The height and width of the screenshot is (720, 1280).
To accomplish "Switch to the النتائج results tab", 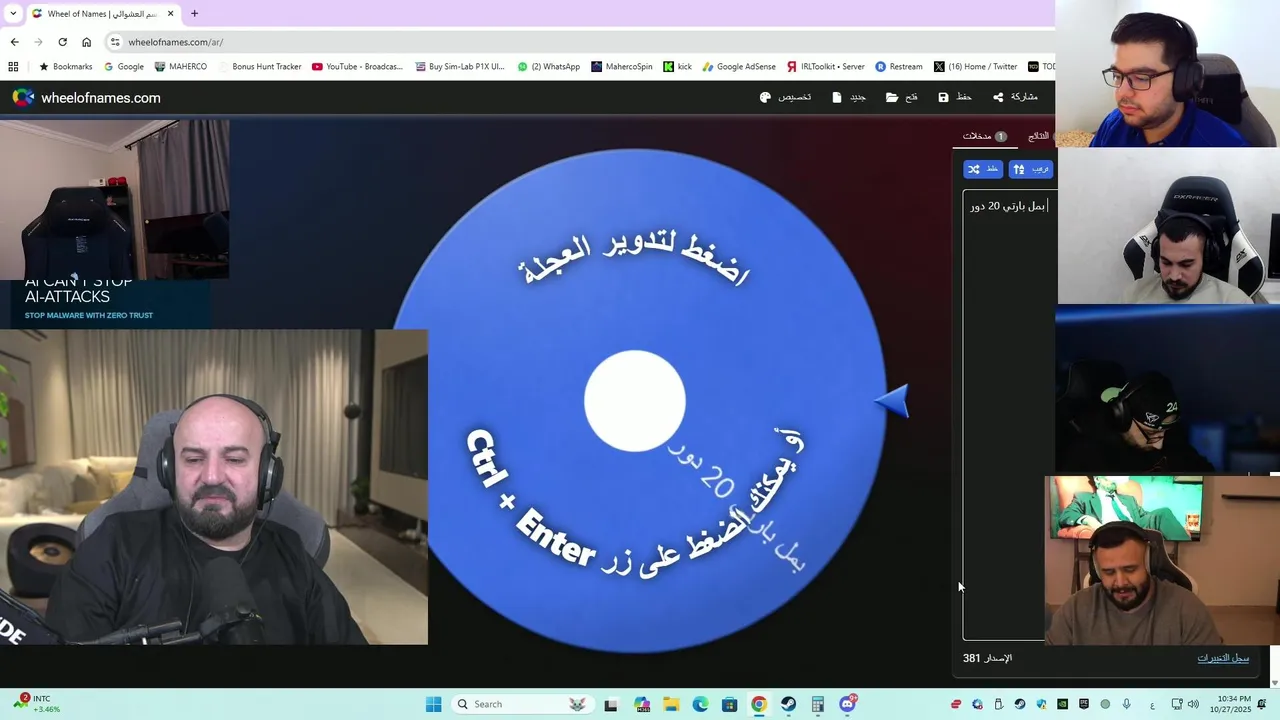I will [1039, 136].
